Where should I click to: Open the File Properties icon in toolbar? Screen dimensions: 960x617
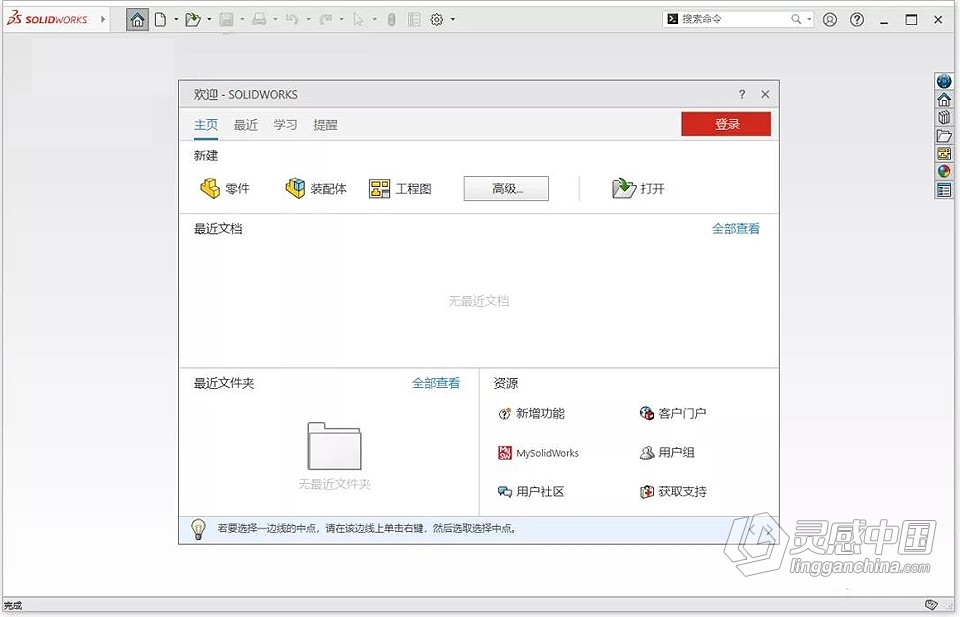(414, 20)
